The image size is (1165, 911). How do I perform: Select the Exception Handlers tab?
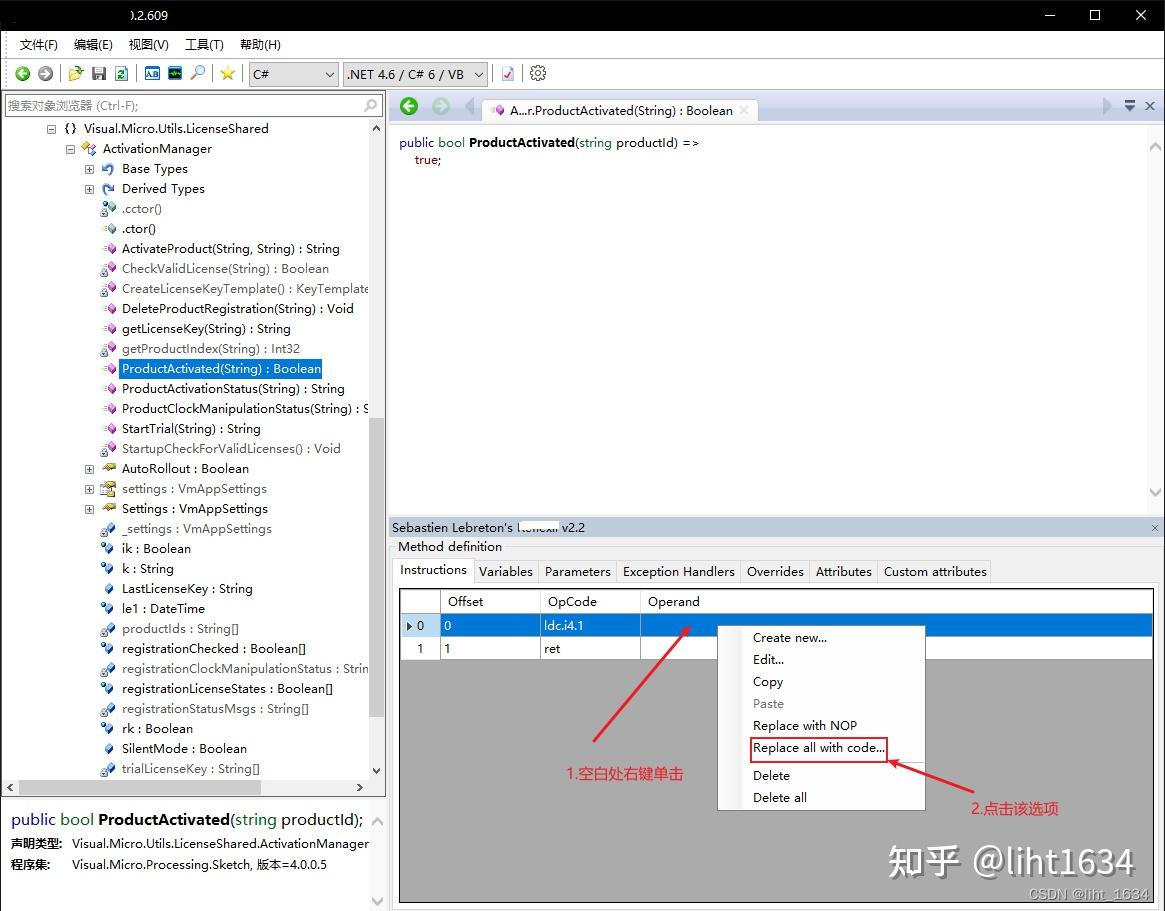pos(678,571)
